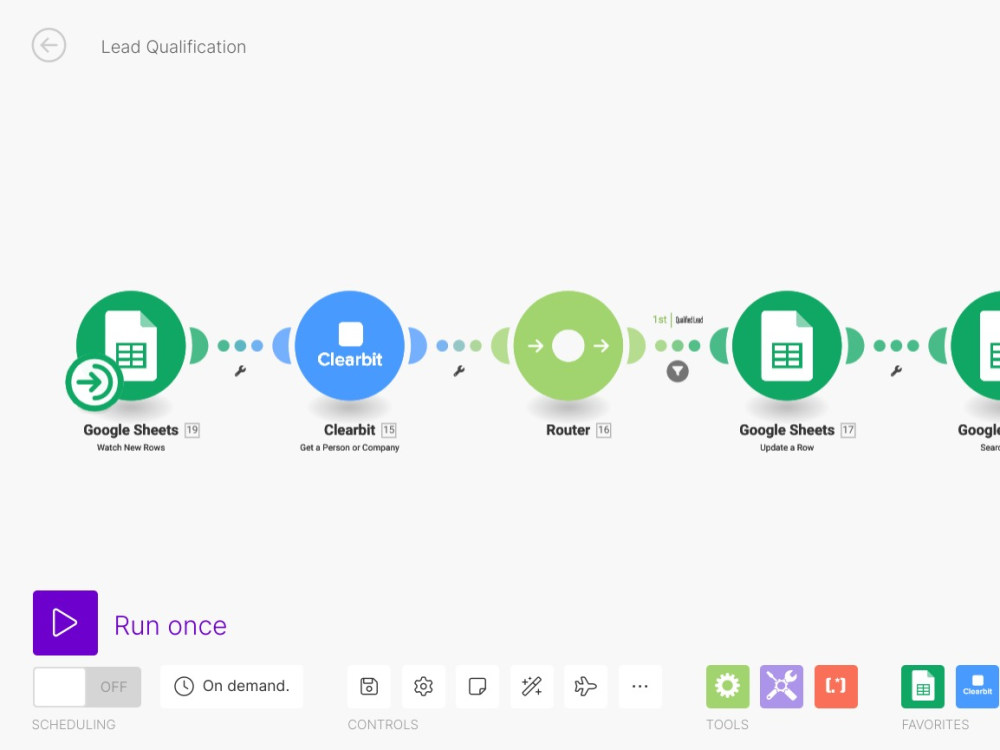Screen dimensions: 1000x750
Task: Click module number 17 badge
Action: [848, 430]
